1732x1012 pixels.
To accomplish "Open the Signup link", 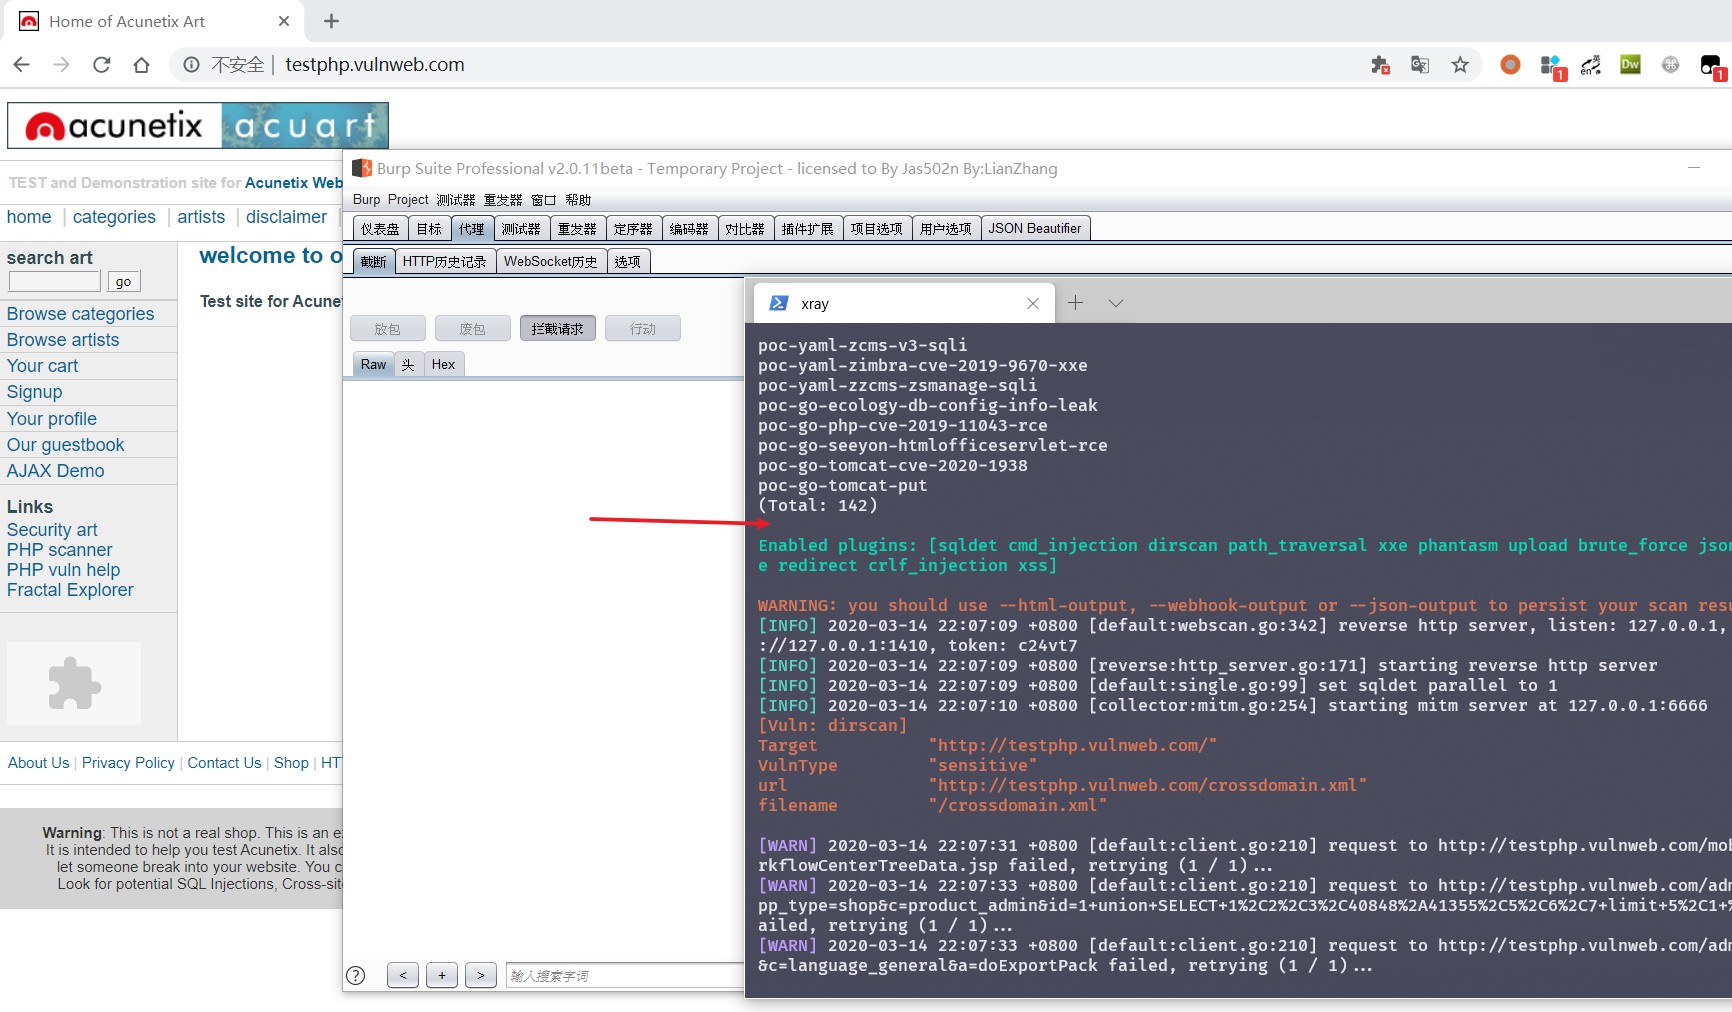I will (x=35, y=392).
